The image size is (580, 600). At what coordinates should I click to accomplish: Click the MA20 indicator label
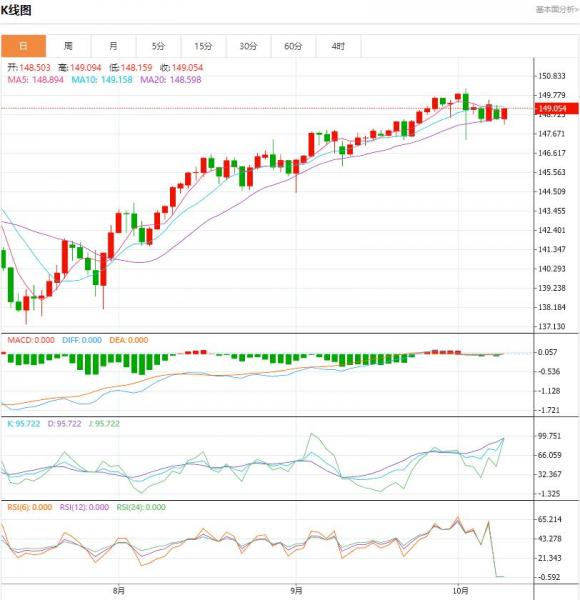(171, 80)
